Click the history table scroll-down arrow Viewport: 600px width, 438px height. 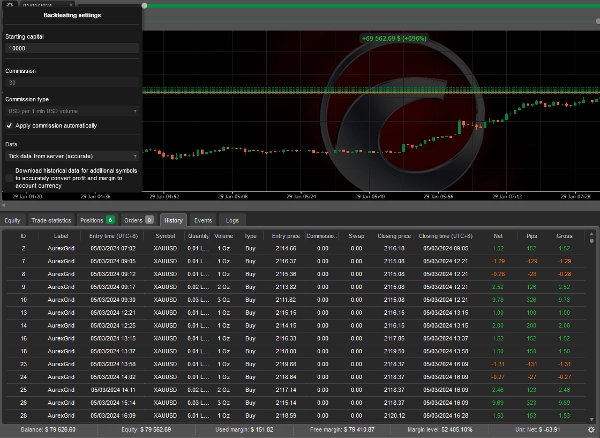tap(592, 420)
